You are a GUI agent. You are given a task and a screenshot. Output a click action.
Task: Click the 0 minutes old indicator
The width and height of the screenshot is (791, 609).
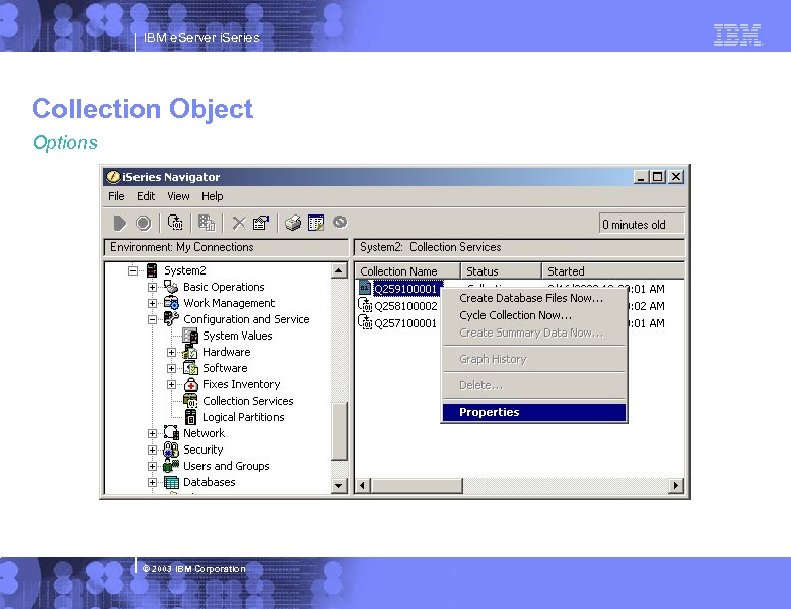point(641,225)
